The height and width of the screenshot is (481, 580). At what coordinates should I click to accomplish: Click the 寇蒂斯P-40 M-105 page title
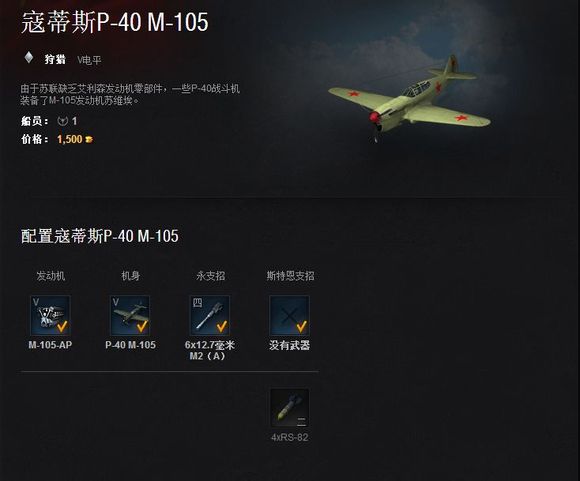(115, 22)
